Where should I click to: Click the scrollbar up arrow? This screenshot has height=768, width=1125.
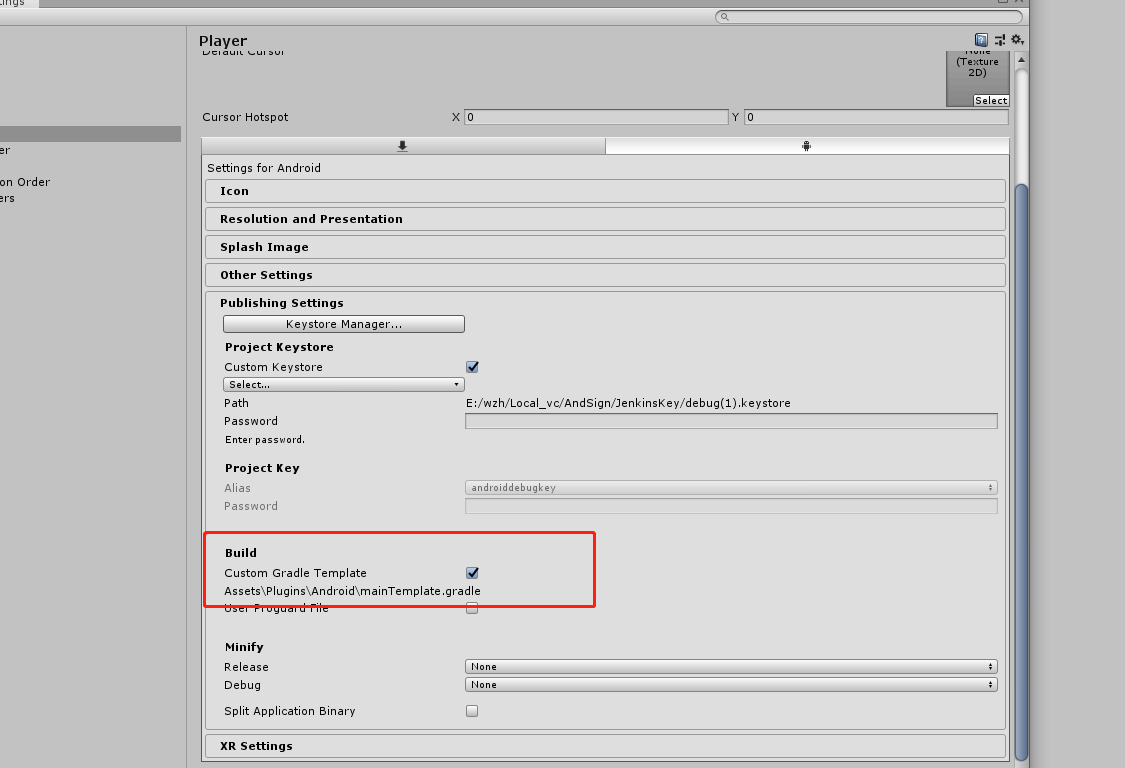1021,60
